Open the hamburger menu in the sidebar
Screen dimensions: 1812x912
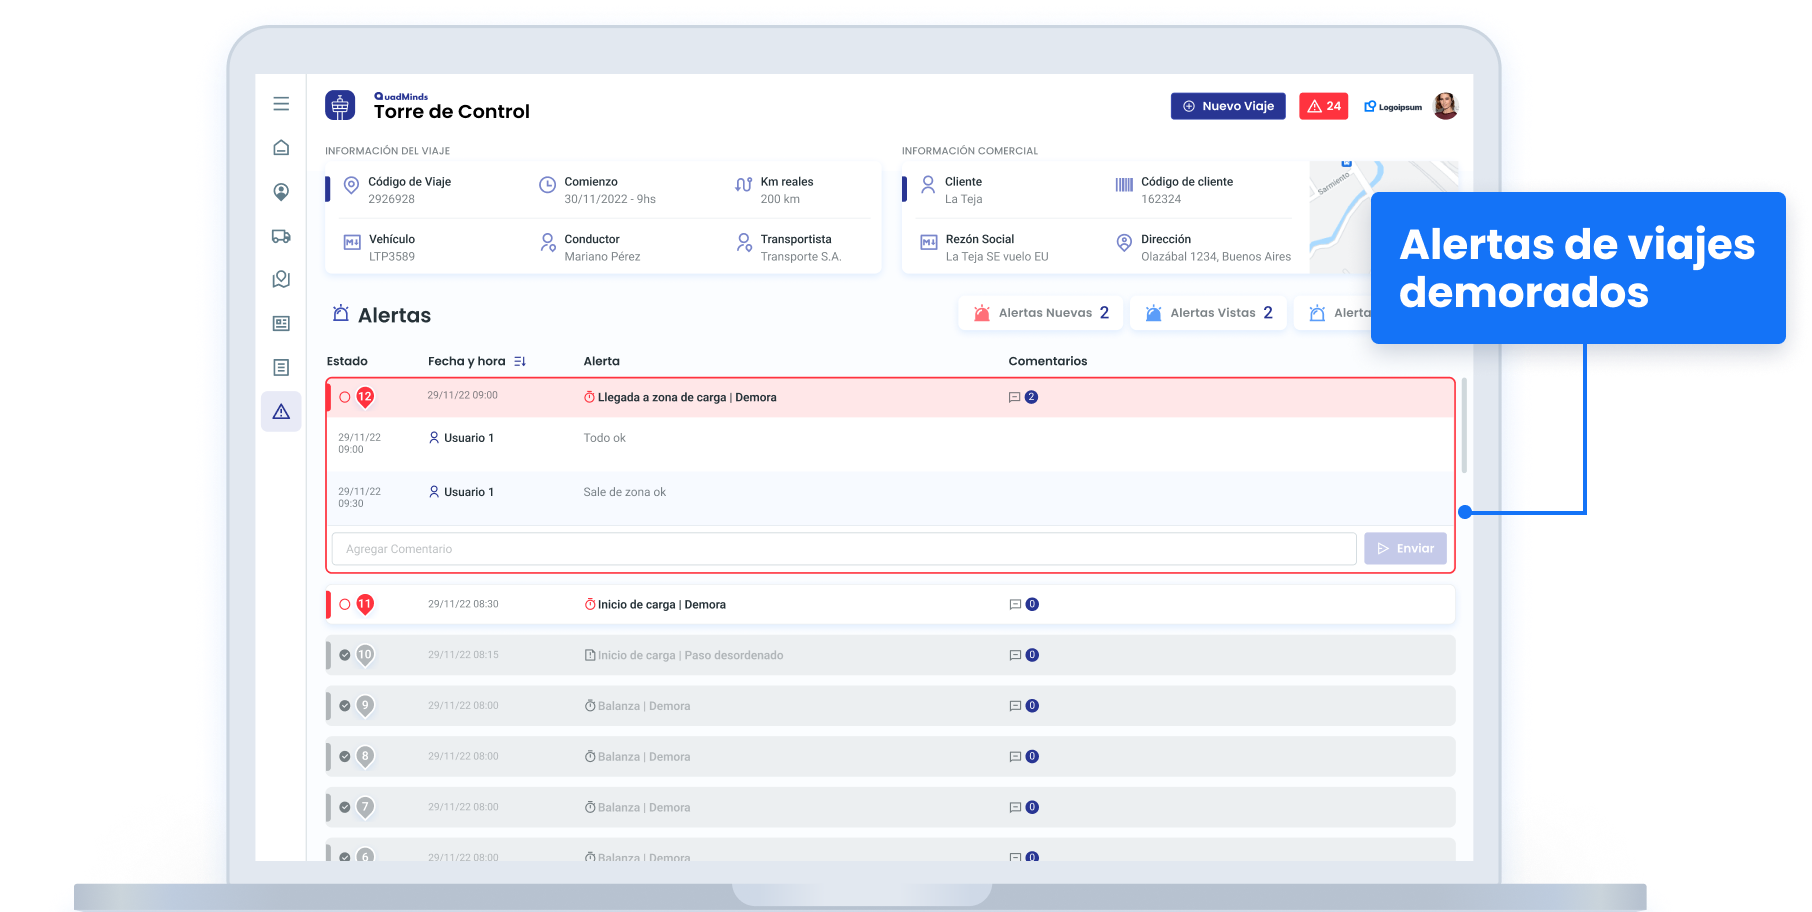(x=281, y=104)
